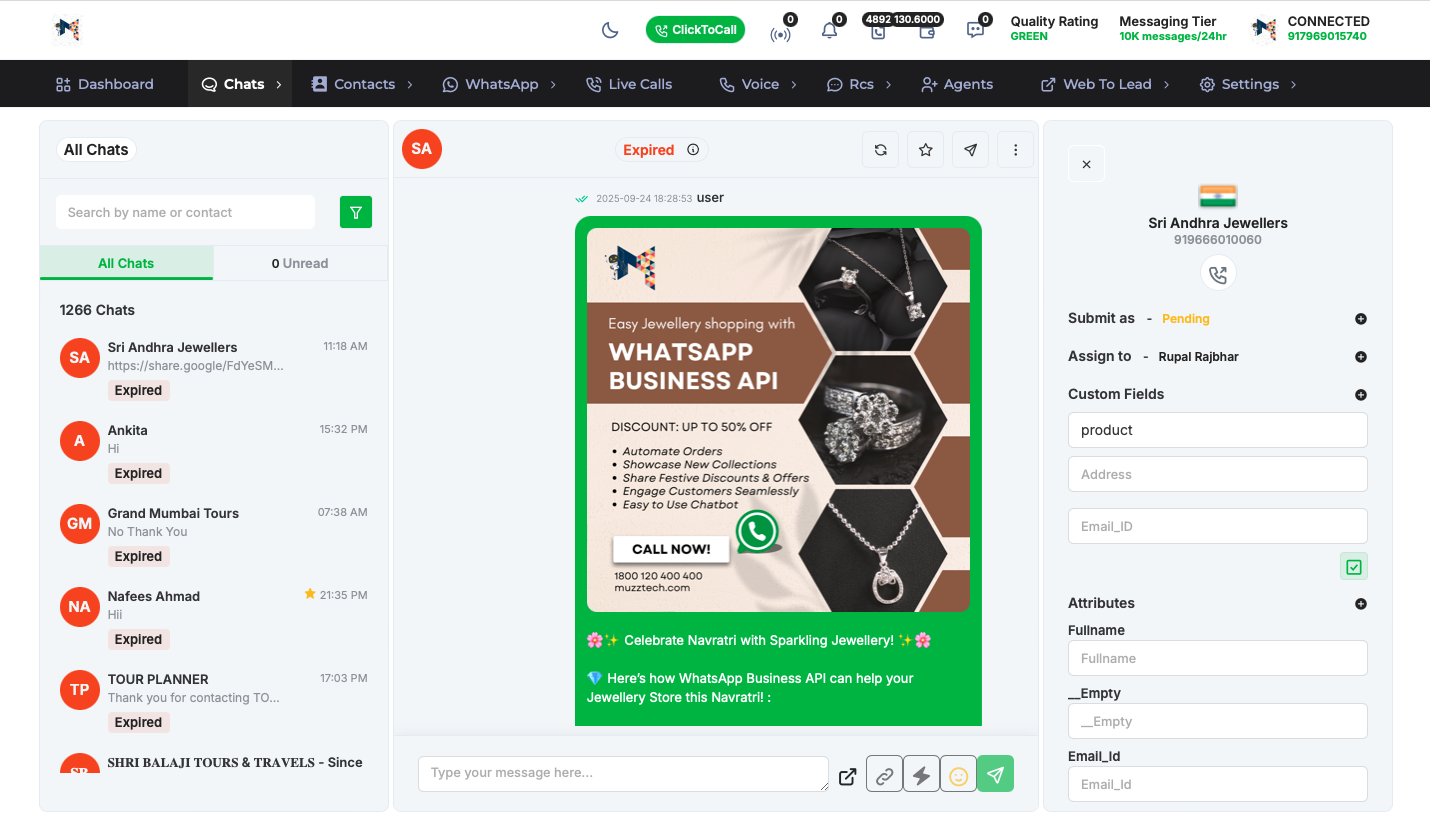Call contact using phone icon
Image resolution: width=1430 pixels, height=820 pixels.
1218,274
